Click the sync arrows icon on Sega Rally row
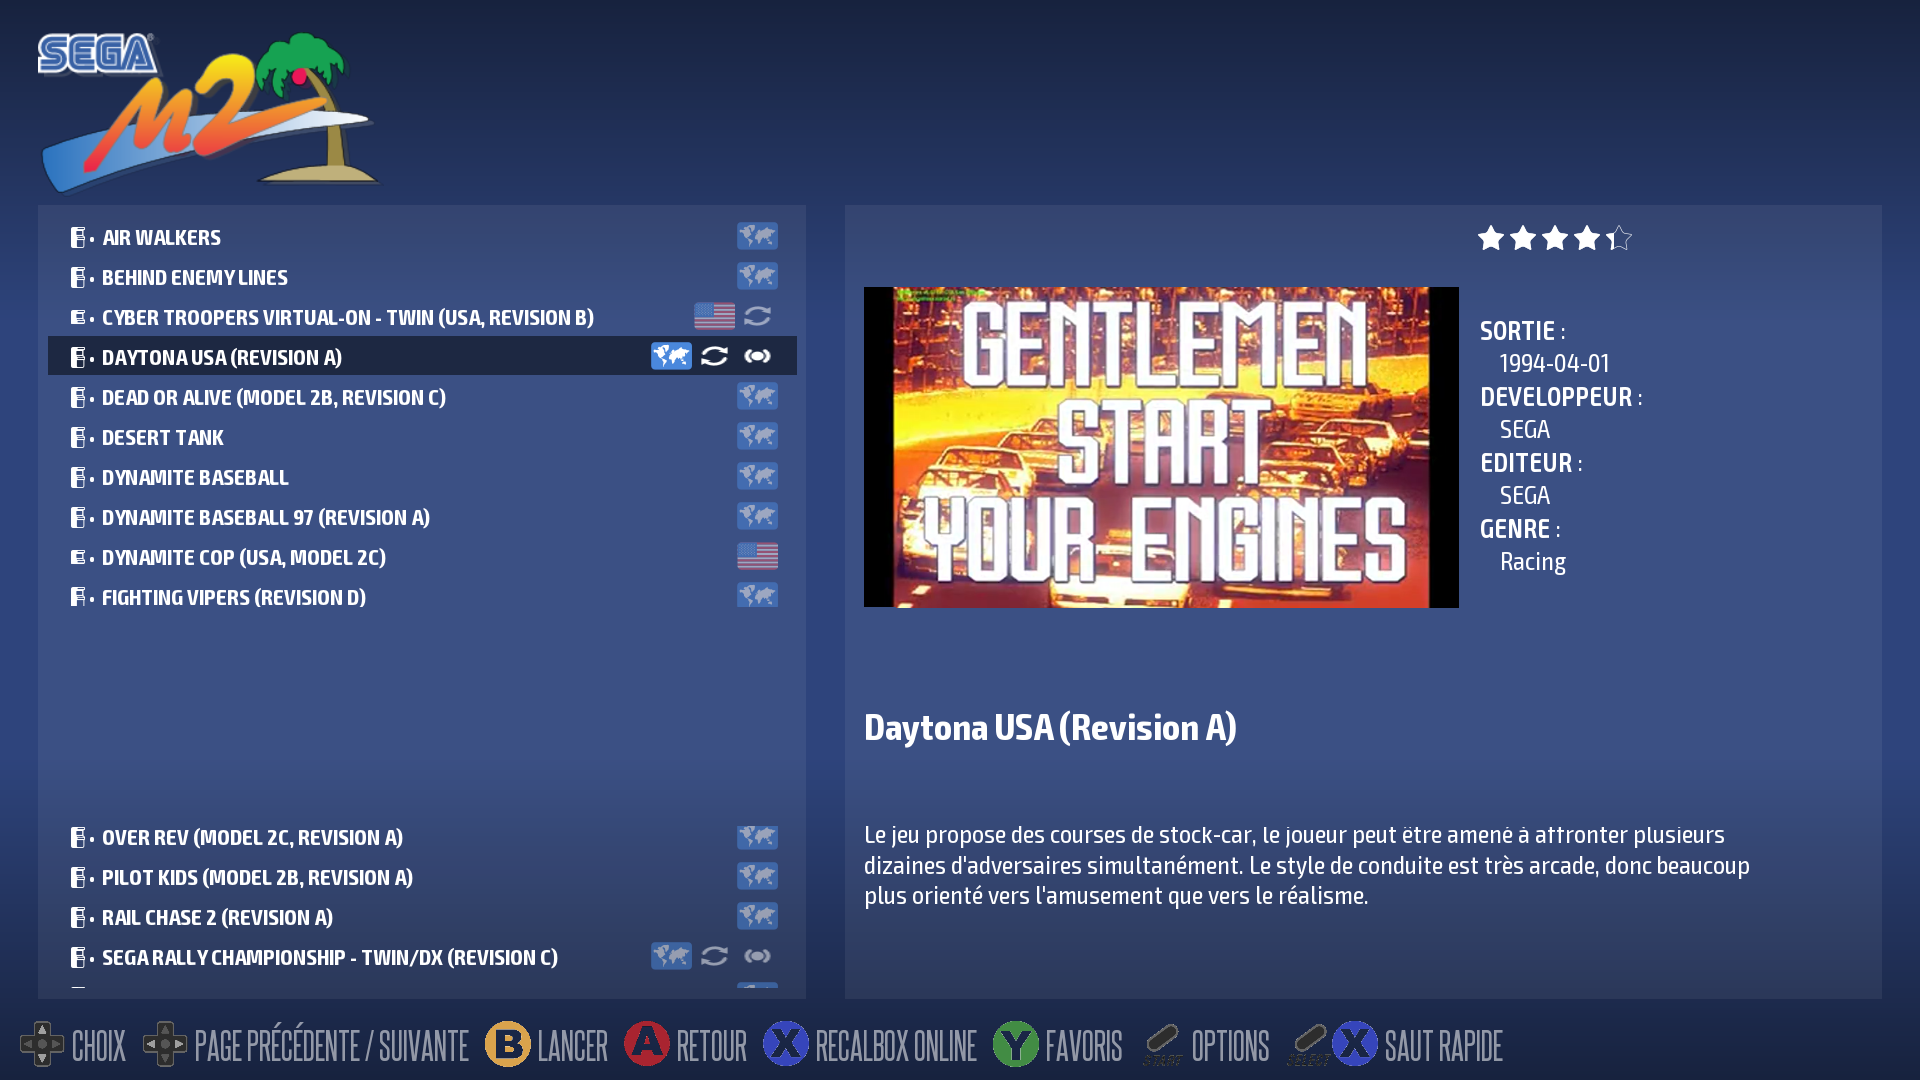 click(x=714, y=956)
